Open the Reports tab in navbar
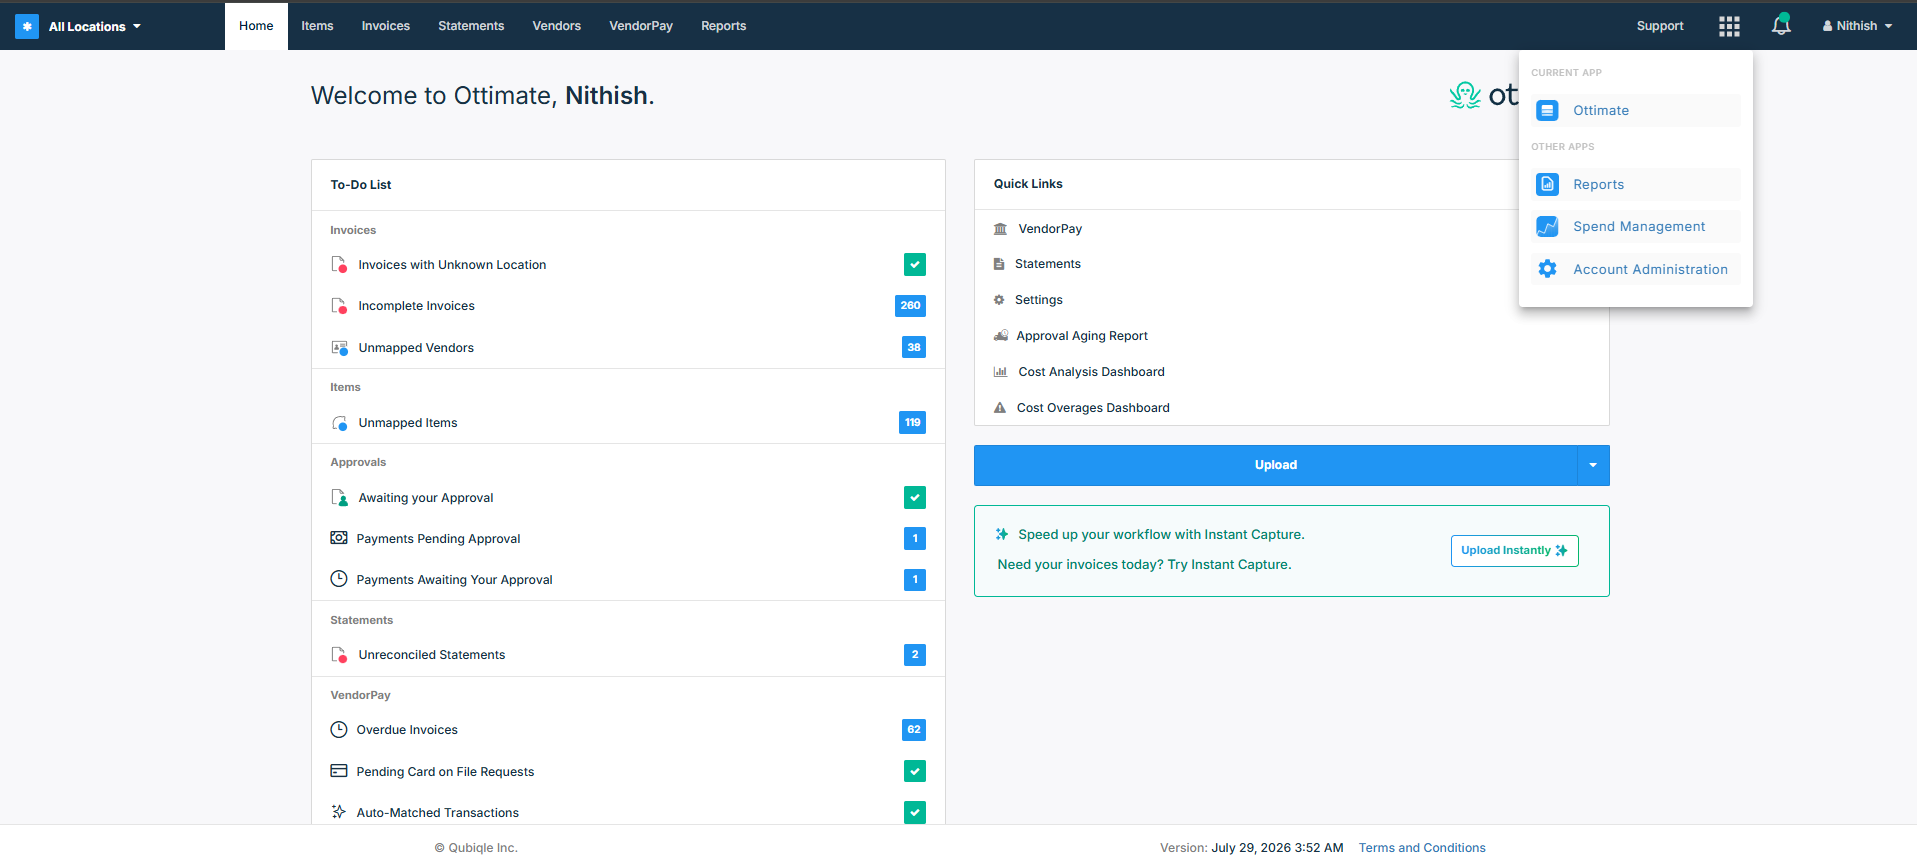 724,26
